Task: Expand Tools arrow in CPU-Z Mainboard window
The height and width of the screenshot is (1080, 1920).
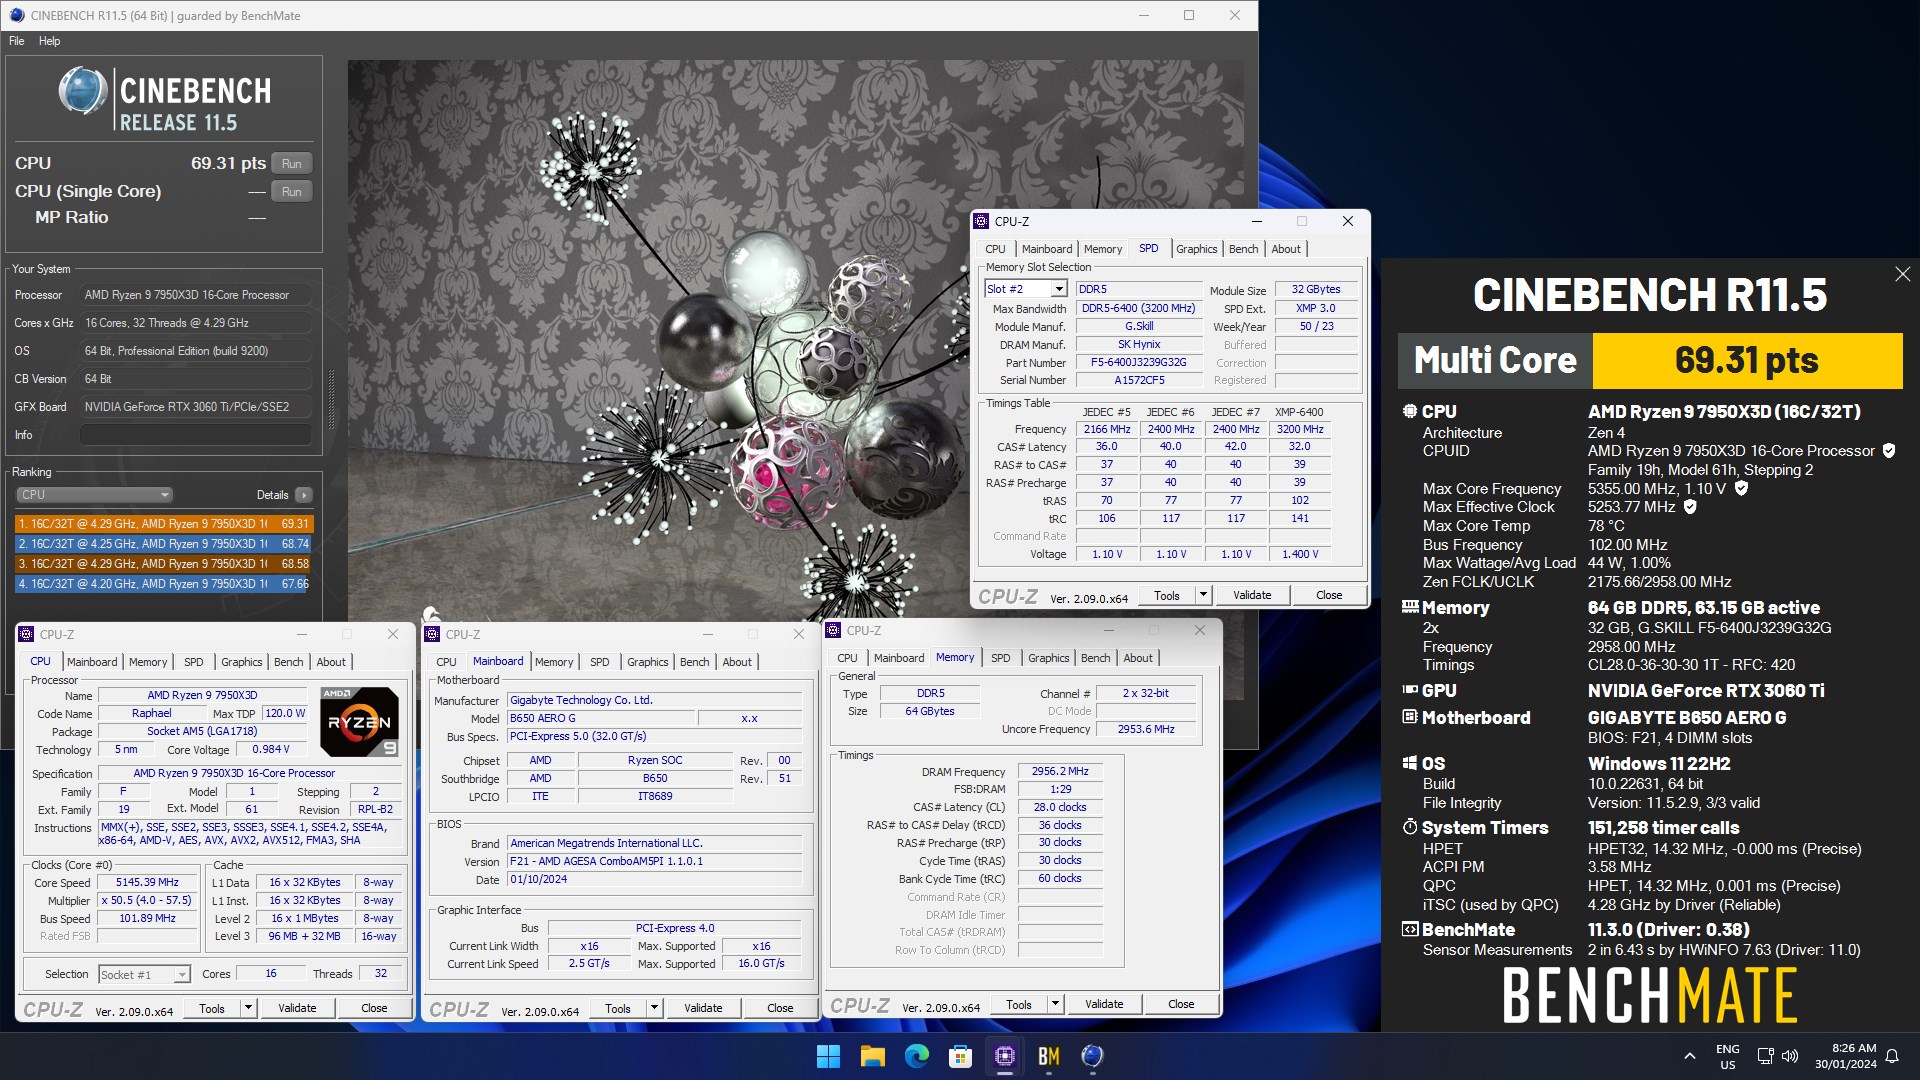Action: pos(654,1008)
